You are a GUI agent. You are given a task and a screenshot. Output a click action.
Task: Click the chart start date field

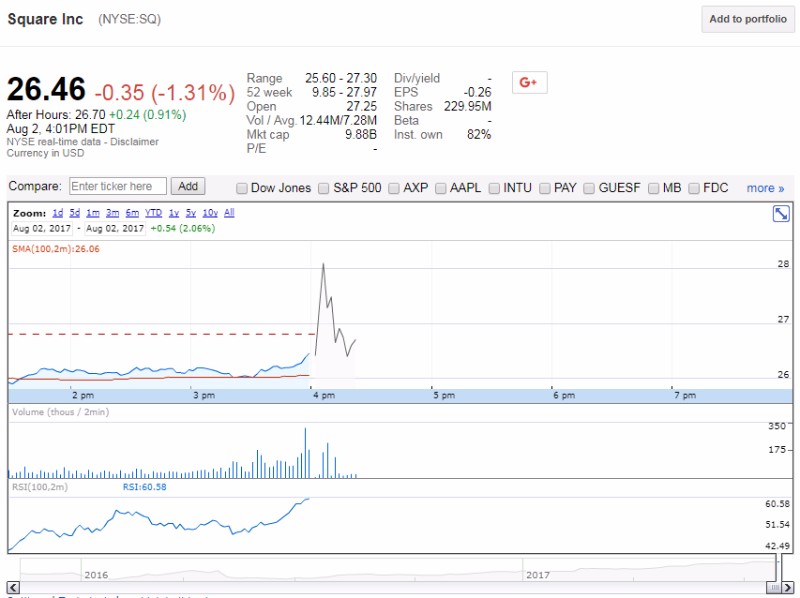[42, 229]
